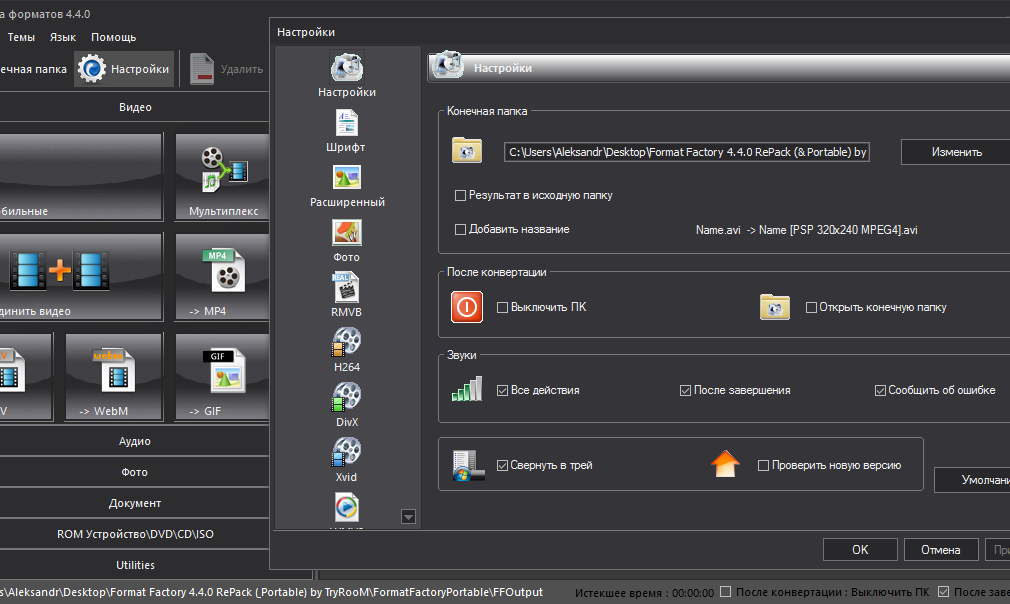The image size is (1010, 604).
Task: Toggle Открыть конечную папку checkbox
Action: 812,308
